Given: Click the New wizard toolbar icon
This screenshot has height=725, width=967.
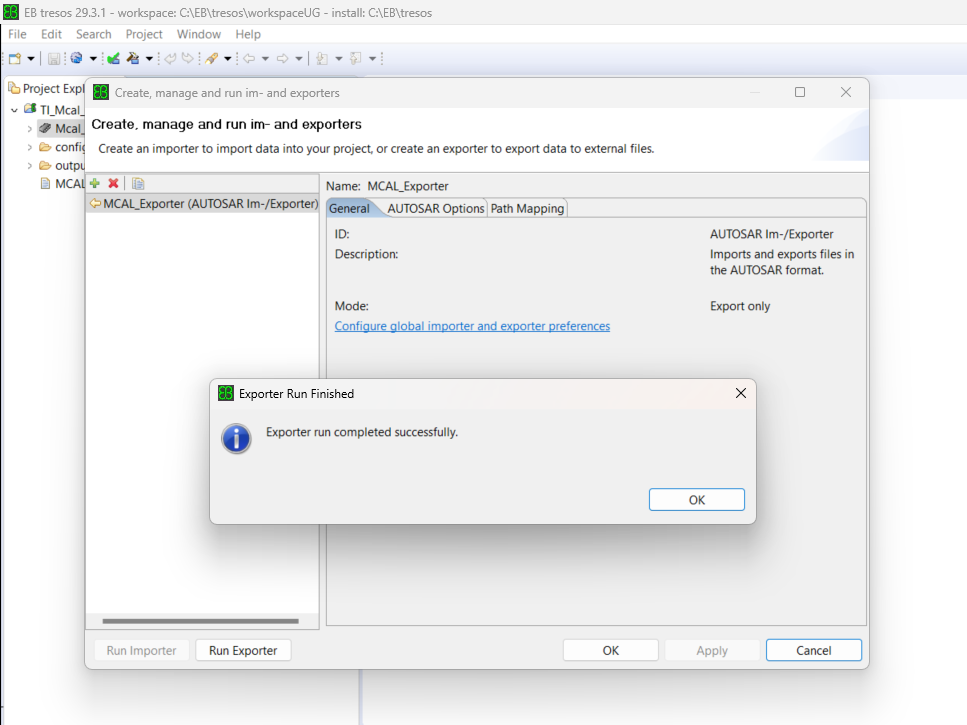Looking at the screenshot, I should [x=15, y=59].
